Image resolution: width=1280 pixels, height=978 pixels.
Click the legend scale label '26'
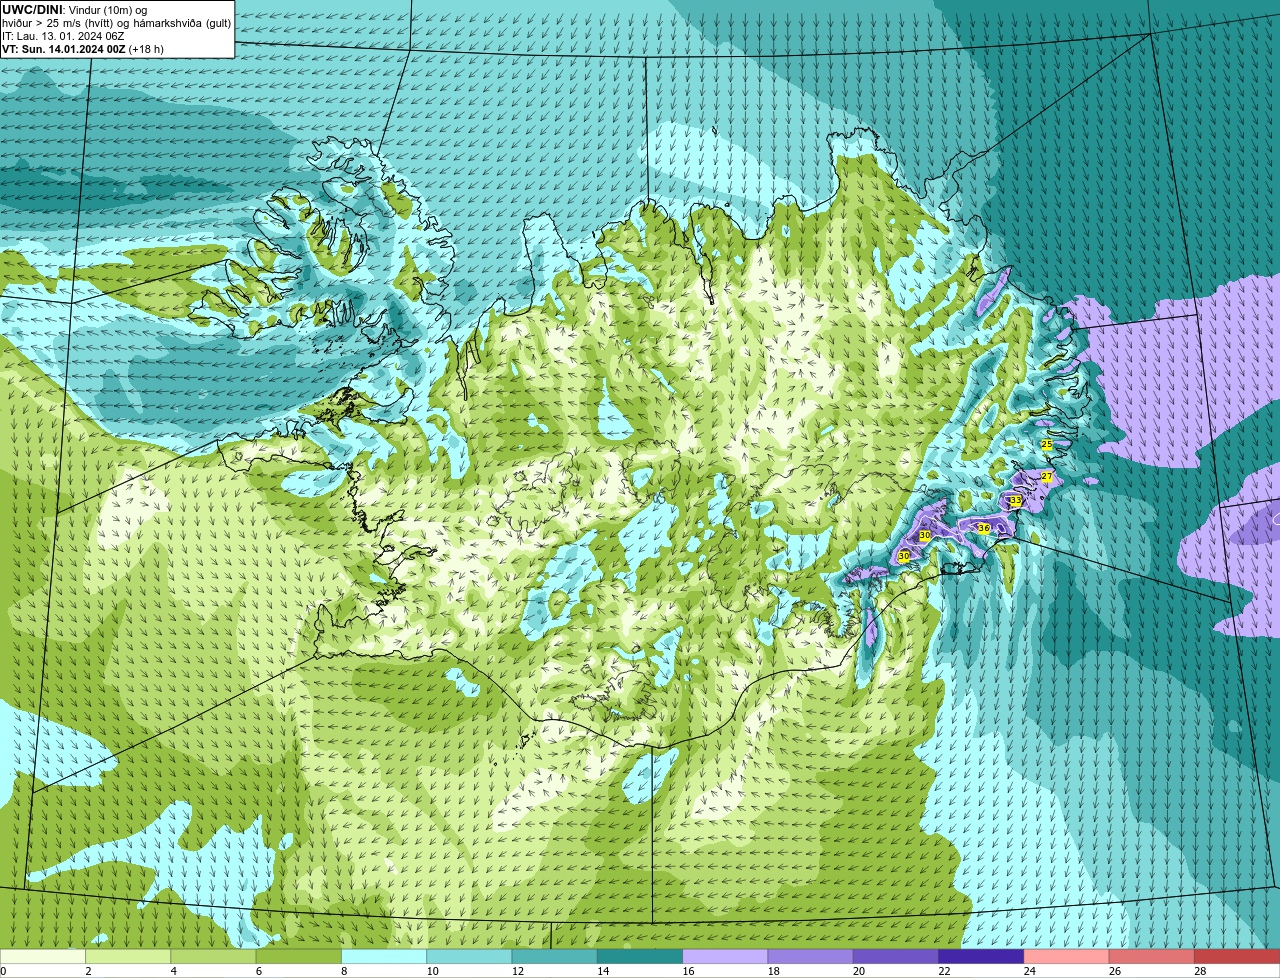[x=1115, y=971]
